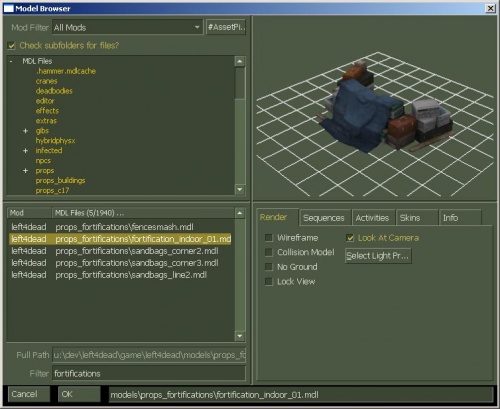Expand the infected folder
The width and height of the screenshot is (500, 409).
25,151
